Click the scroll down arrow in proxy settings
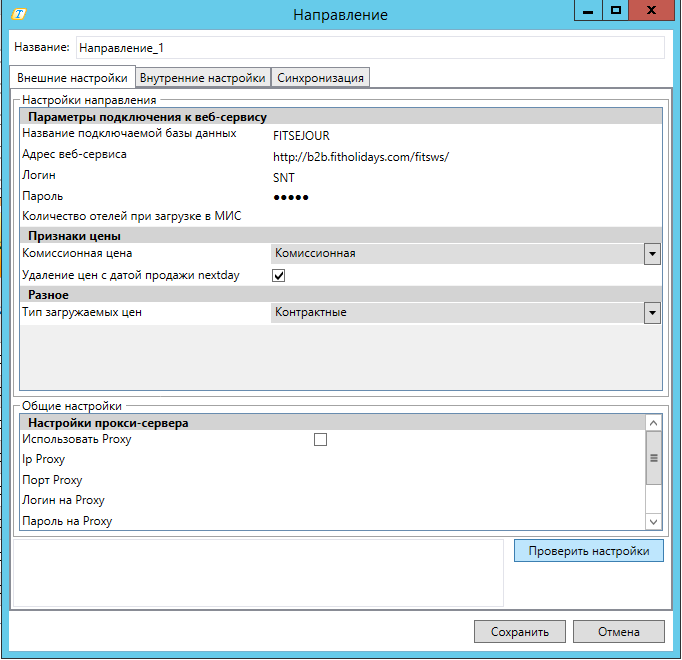This screenshot has height=660, width=682. [654, 521]
